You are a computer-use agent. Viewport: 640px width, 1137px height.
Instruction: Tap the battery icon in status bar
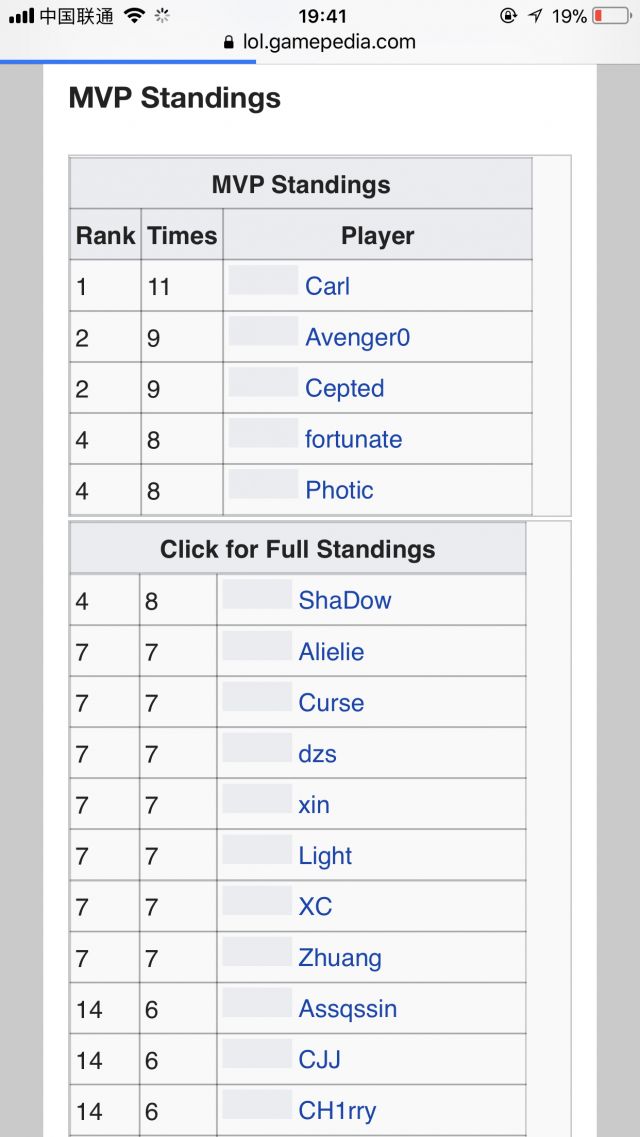click(610, 16)
